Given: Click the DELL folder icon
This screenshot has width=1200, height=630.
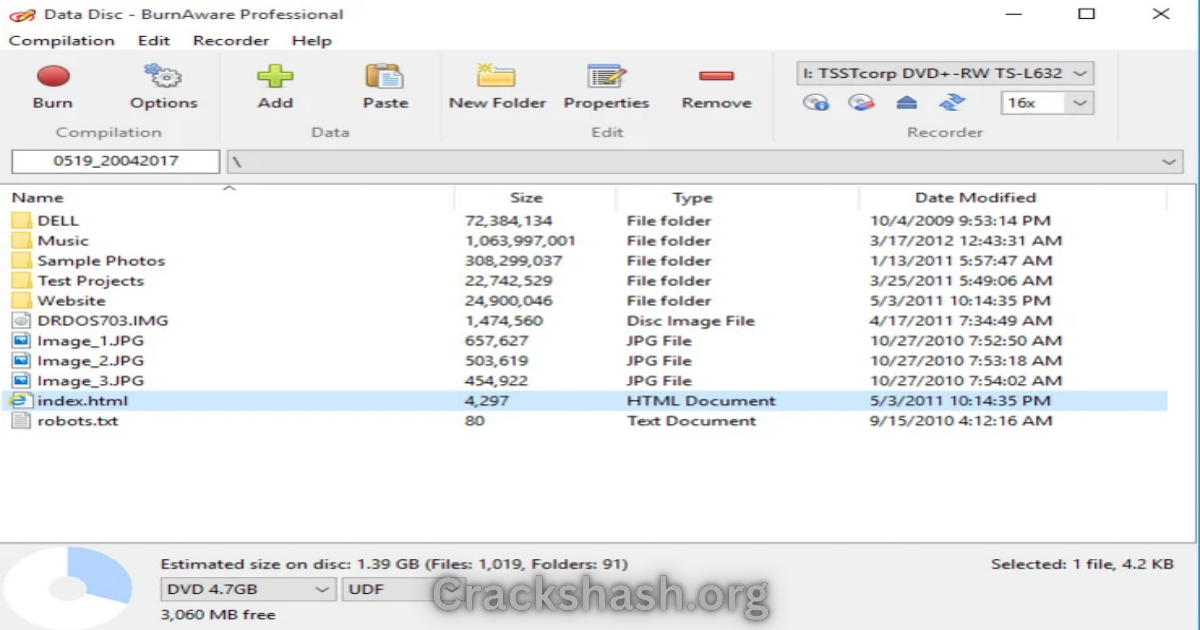Looking at the screenshot, I should [22, 221].
